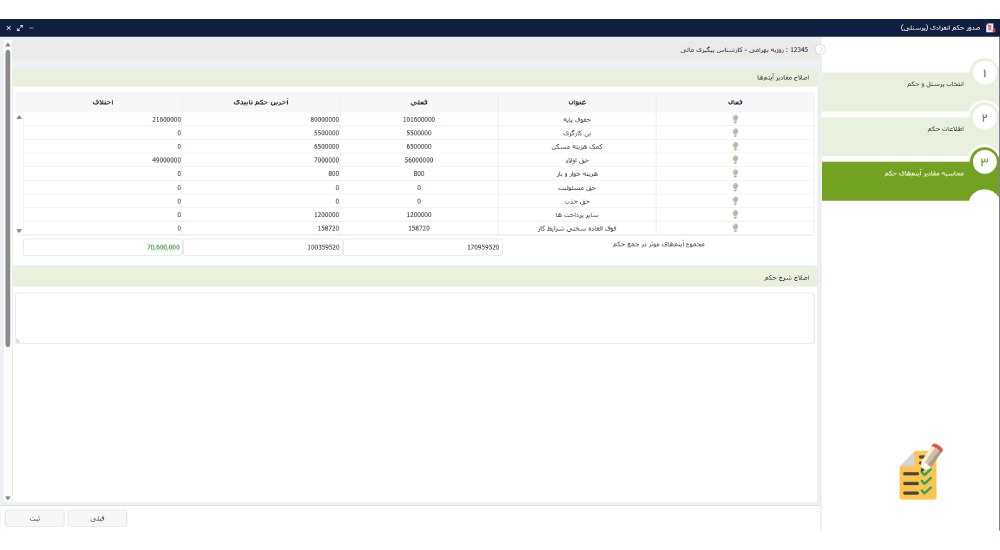Click the personnel label 12345 روزبه بهرامی

[744, 50]
